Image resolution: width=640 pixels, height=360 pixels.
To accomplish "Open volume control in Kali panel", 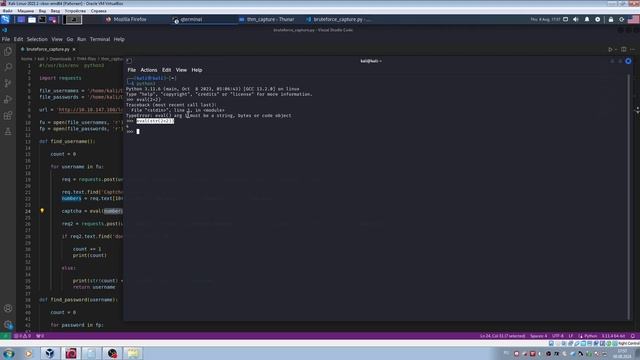I will (x=576, y=19).
